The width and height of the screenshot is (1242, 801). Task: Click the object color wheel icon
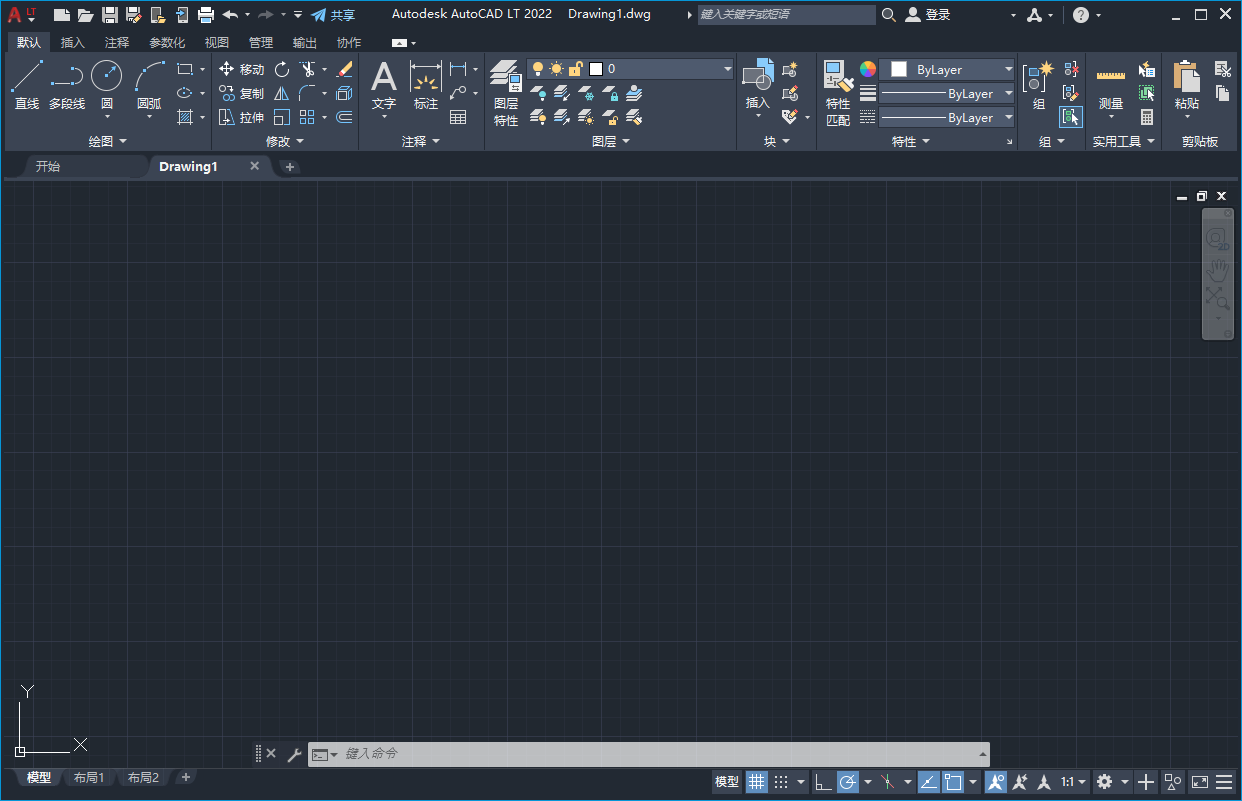pos(868,69)
